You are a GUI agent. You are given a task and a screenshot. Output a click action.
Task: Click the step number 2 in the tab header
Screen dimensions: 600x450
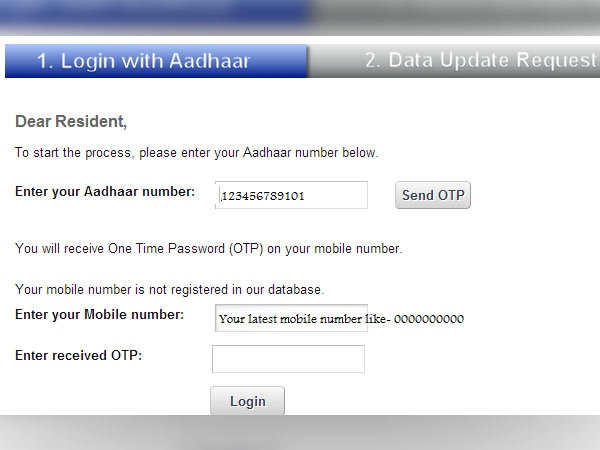[372, 61]
